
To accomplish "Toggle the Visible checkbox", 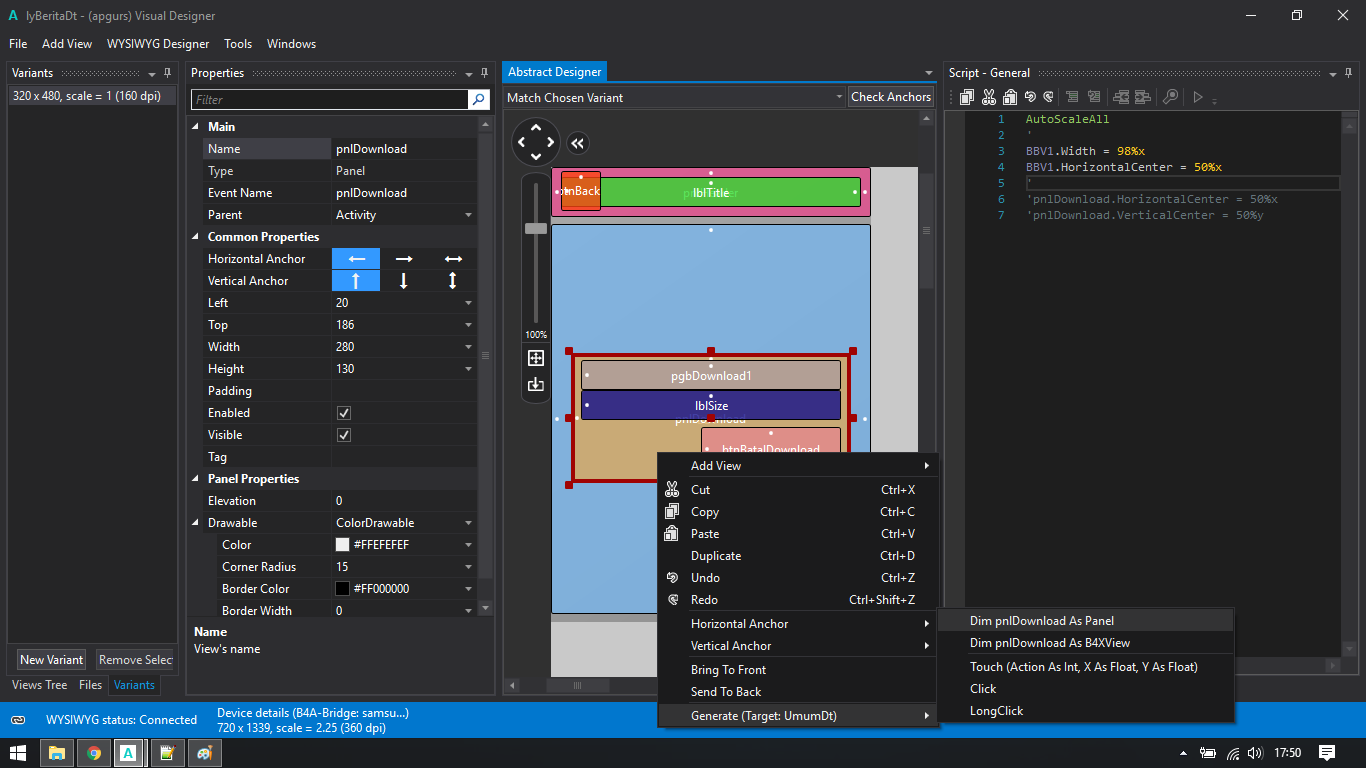I will click(x=344, y=435).
